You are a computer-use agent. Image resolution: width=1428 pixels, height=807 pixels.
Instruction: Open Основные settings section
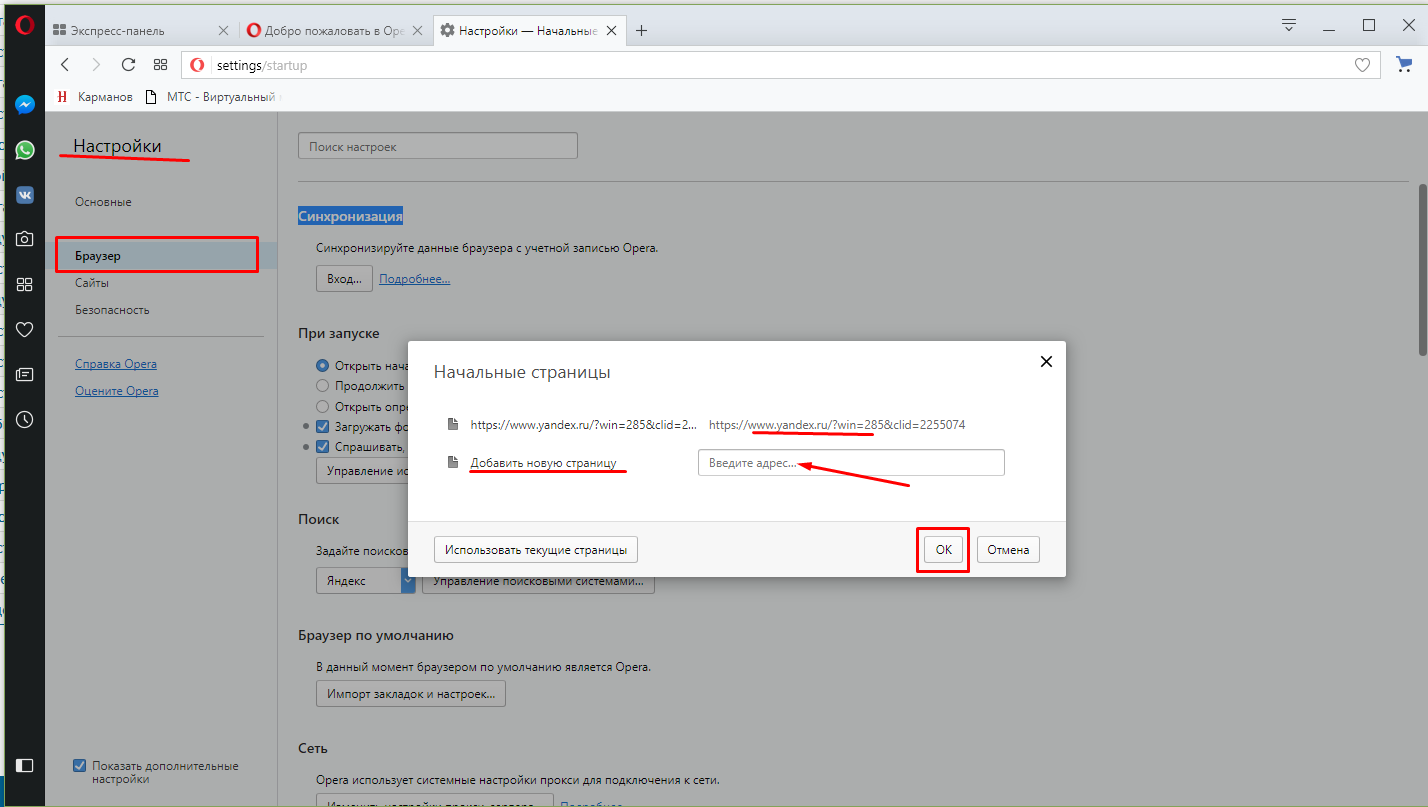point(103,202)
